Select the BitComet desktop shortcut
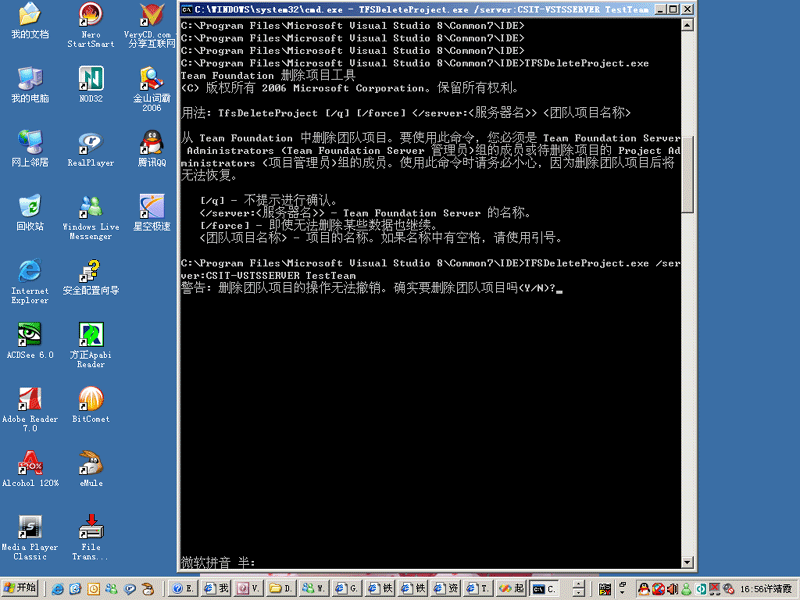This screenshot has height=600, width=800. pyautogui.click(x=91, y=405)
